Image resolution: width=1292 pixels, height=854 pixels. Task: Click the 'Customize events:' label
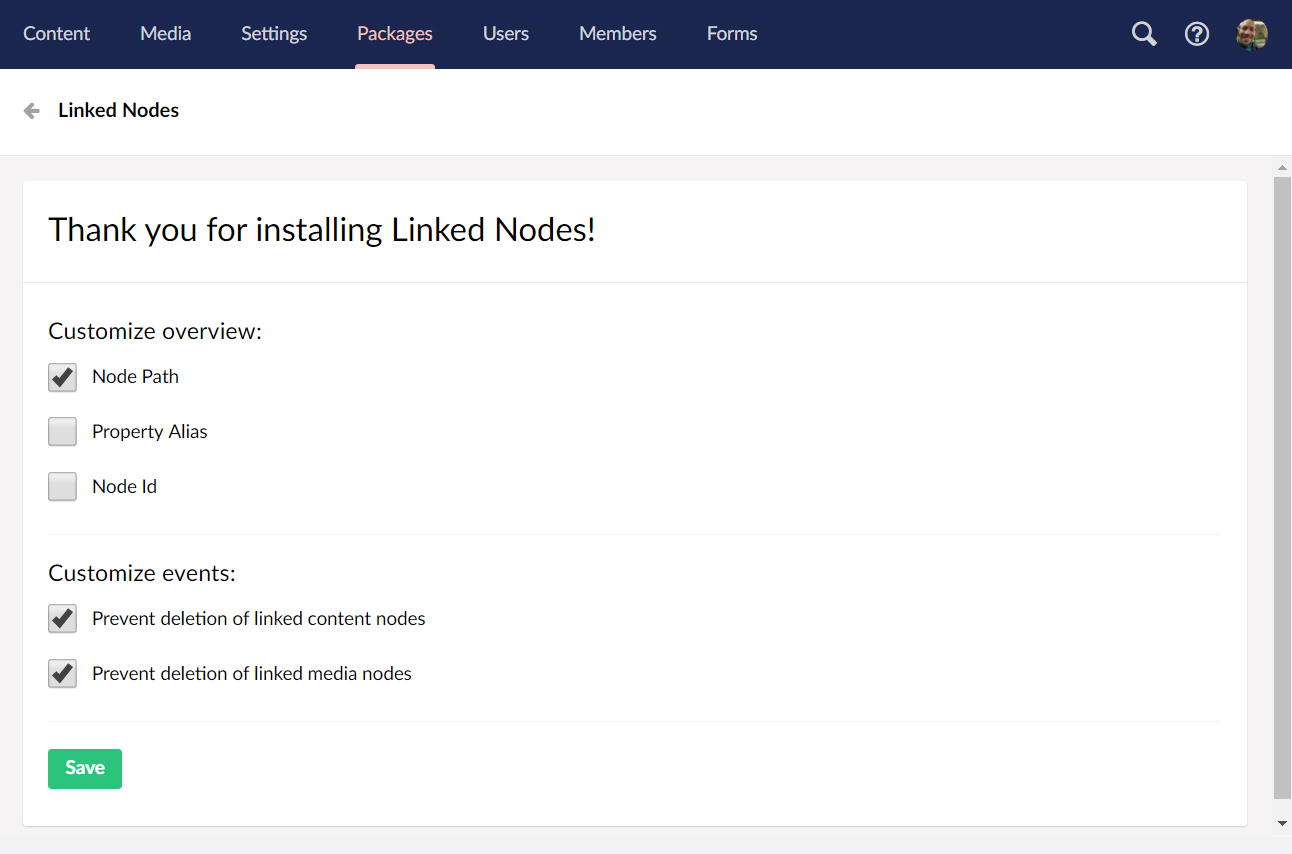[x=142, y=574]
